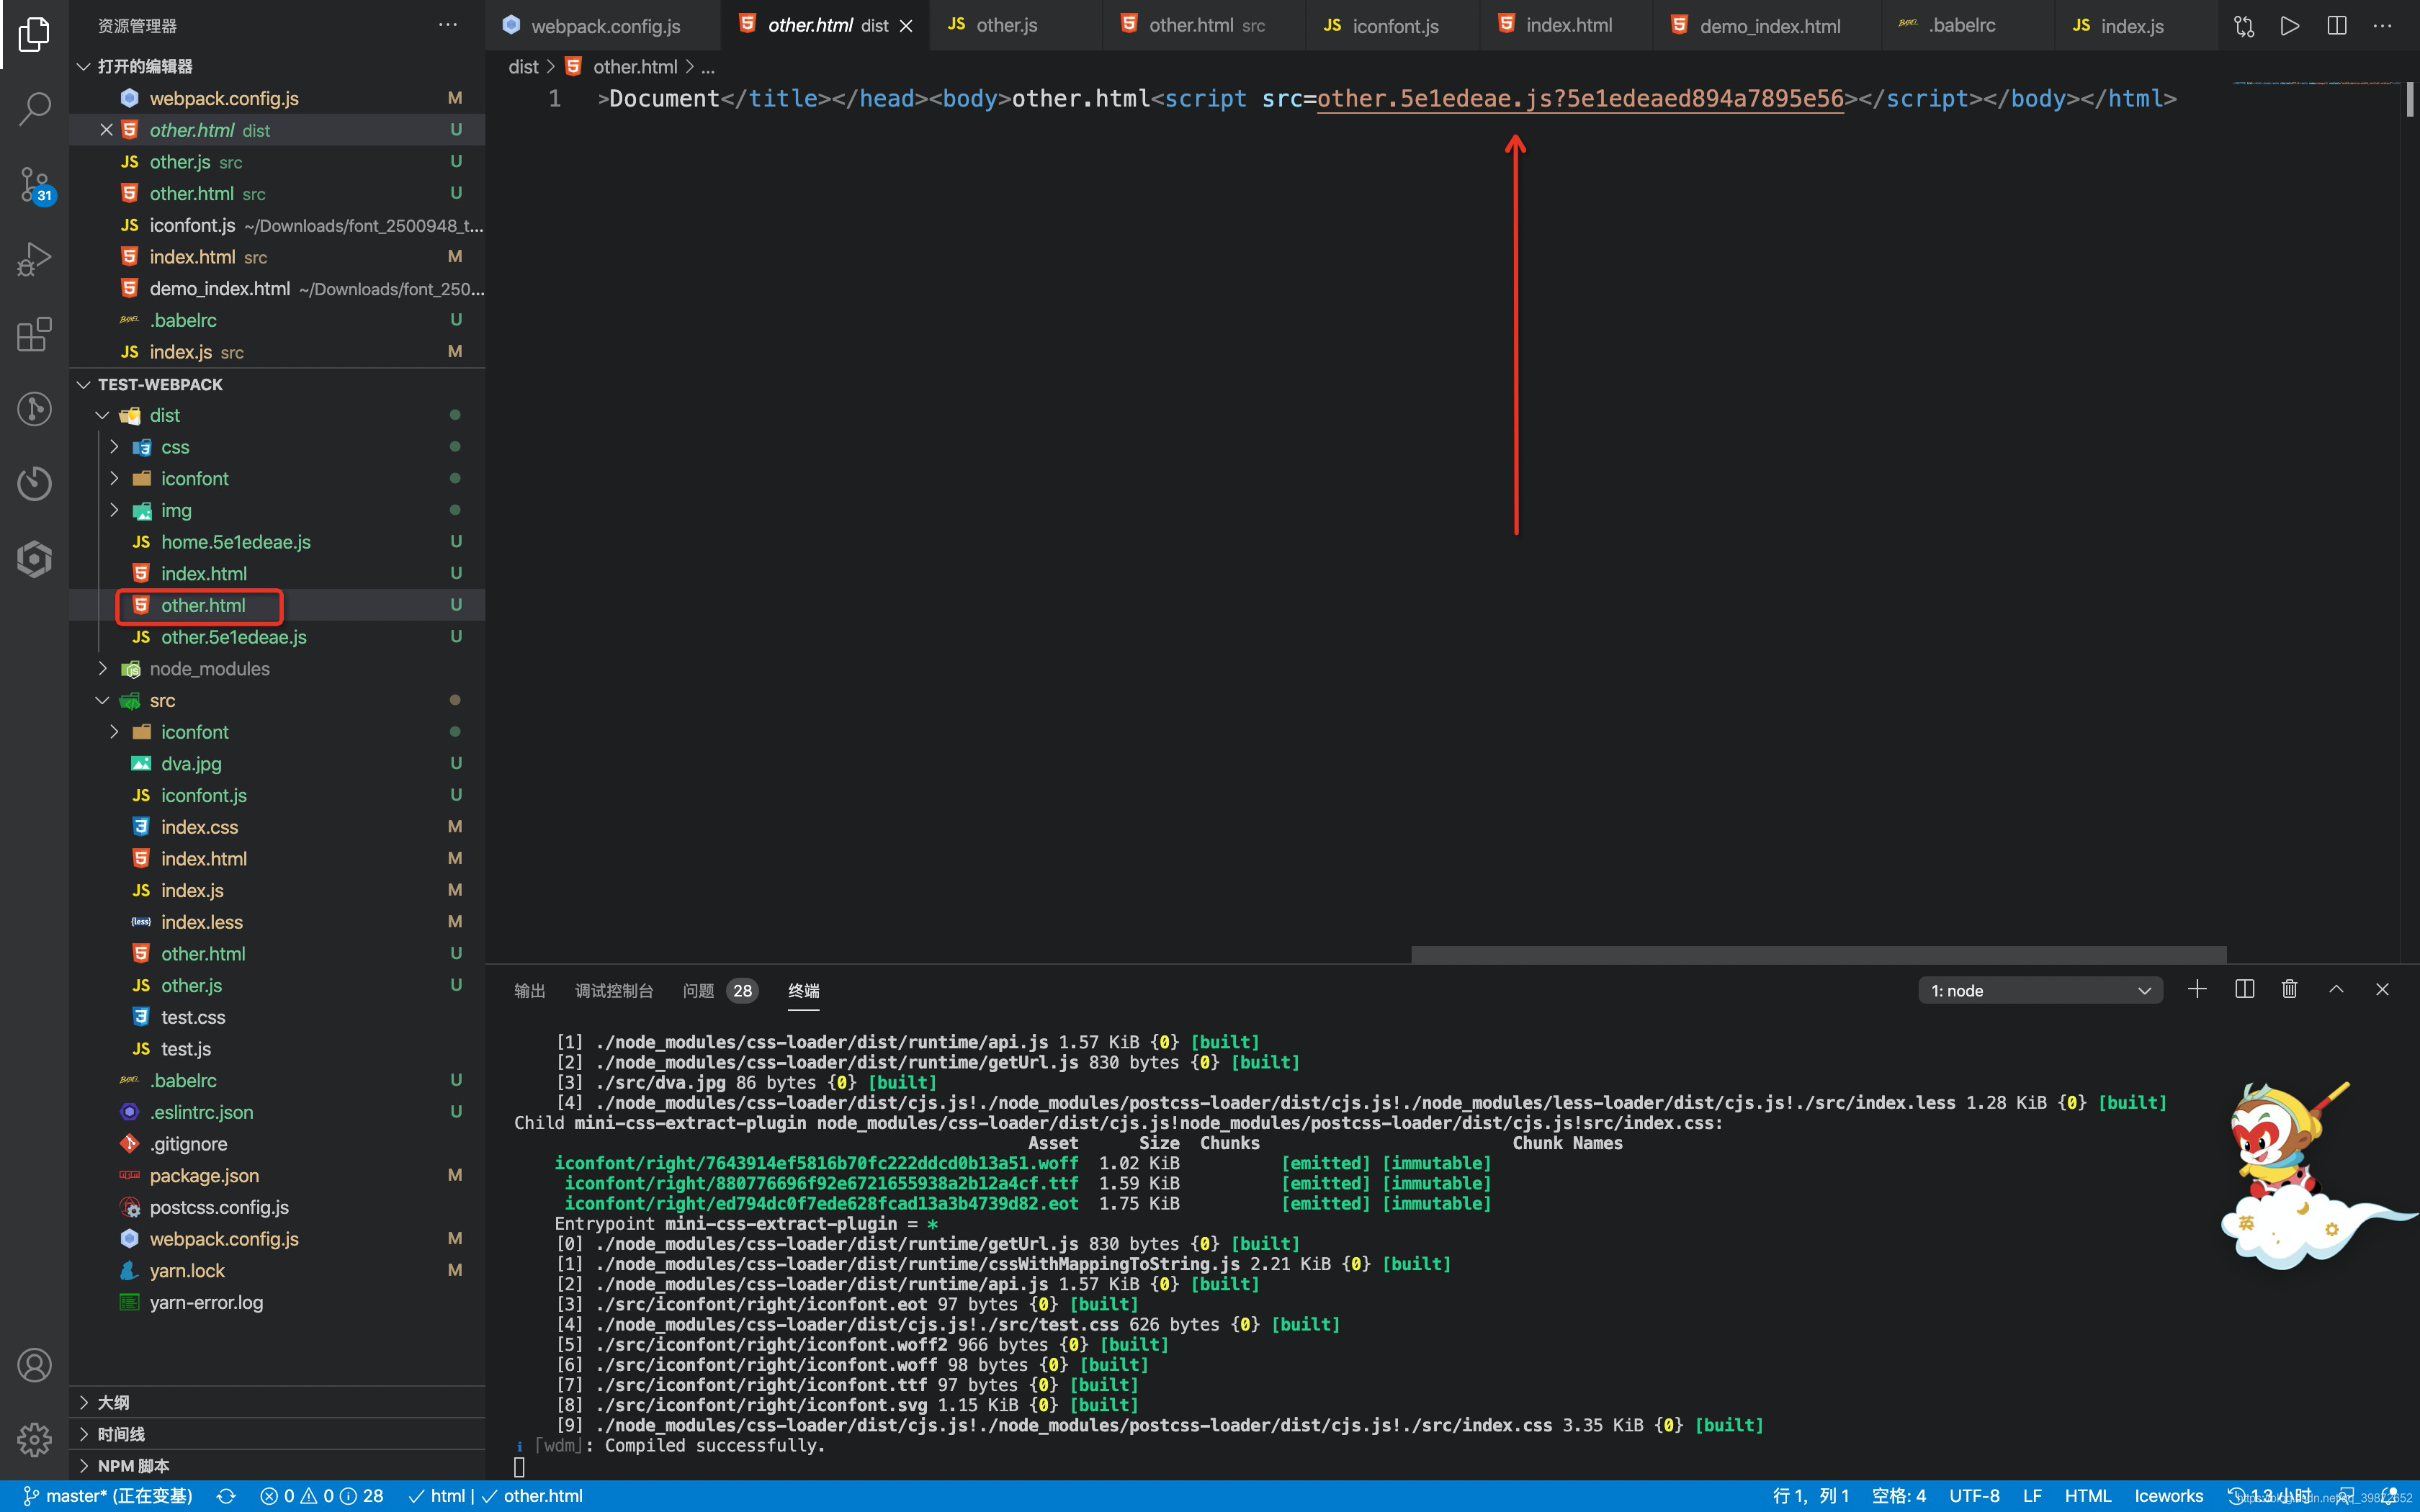
Task: Collapse the src folder
Action: pyautogui.click(x=102, y=700)
